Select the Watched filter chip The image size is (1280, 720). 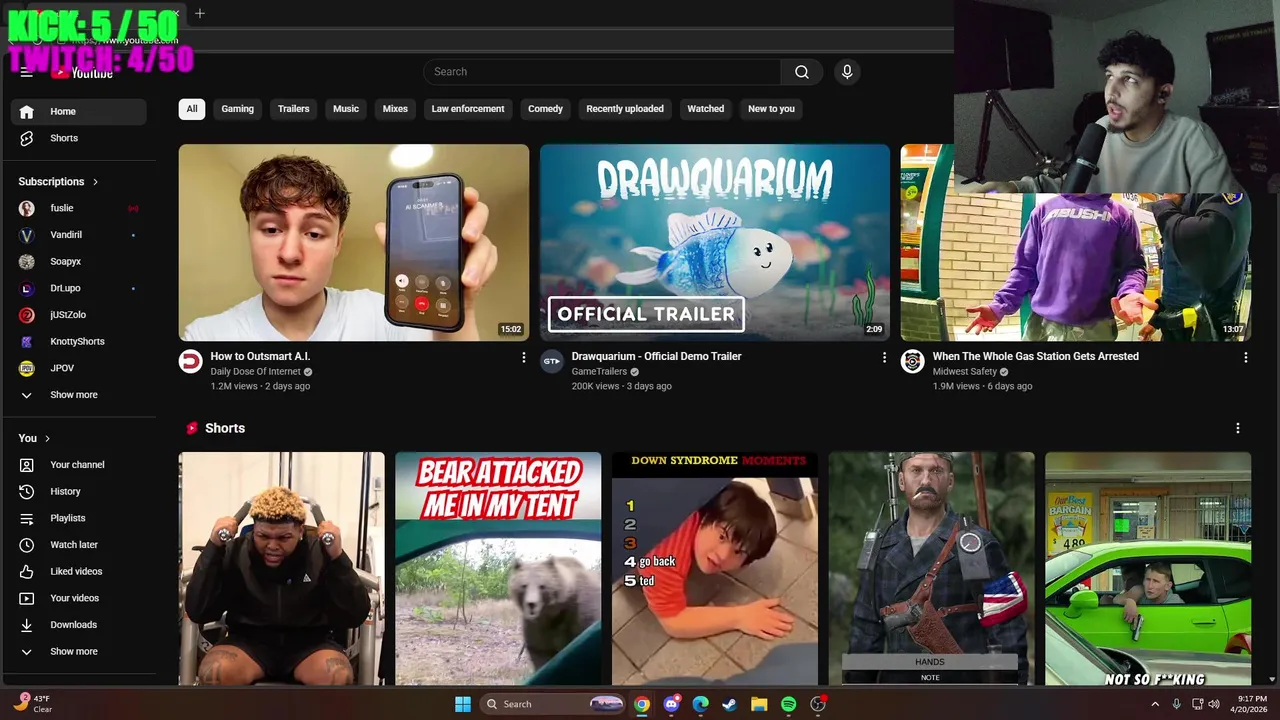[x=706, y=109]
